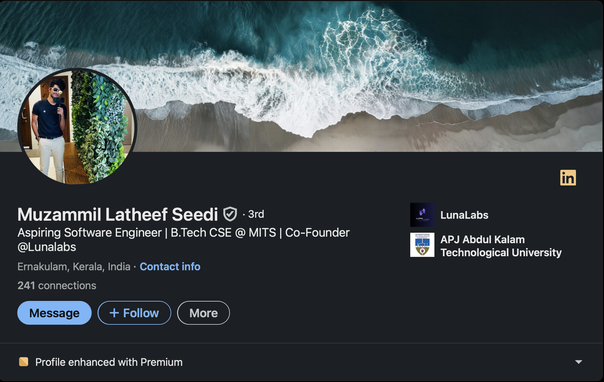Image resolution: width=604 pixels, height=382 pixels.
Task: Click the plus icon in the Follow button
Action: tap(114, 313)
